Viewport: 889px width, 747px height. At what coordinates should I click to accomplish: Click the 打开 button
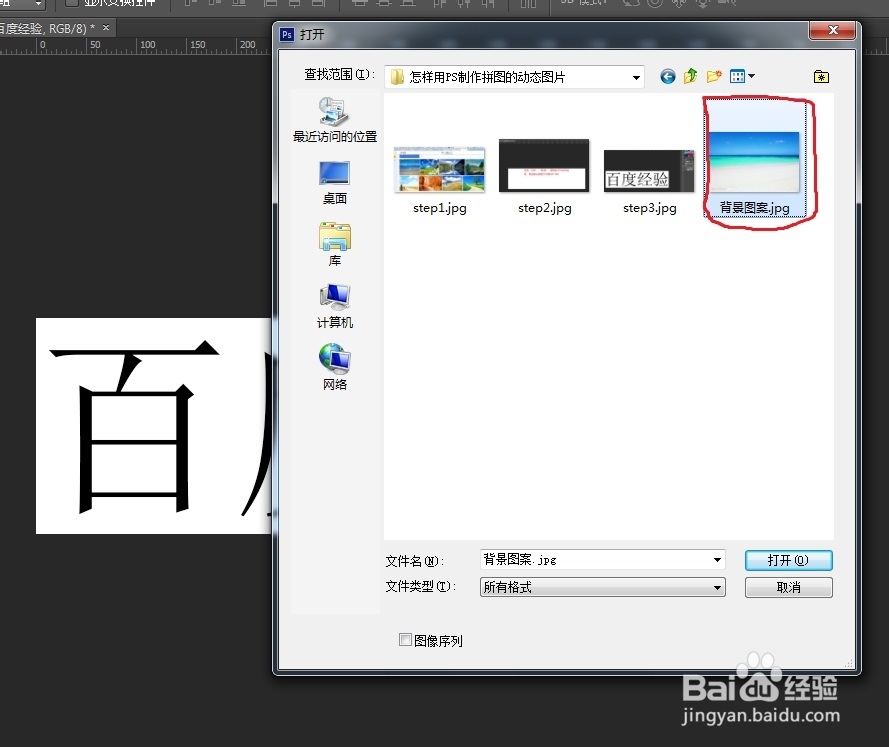788,560
